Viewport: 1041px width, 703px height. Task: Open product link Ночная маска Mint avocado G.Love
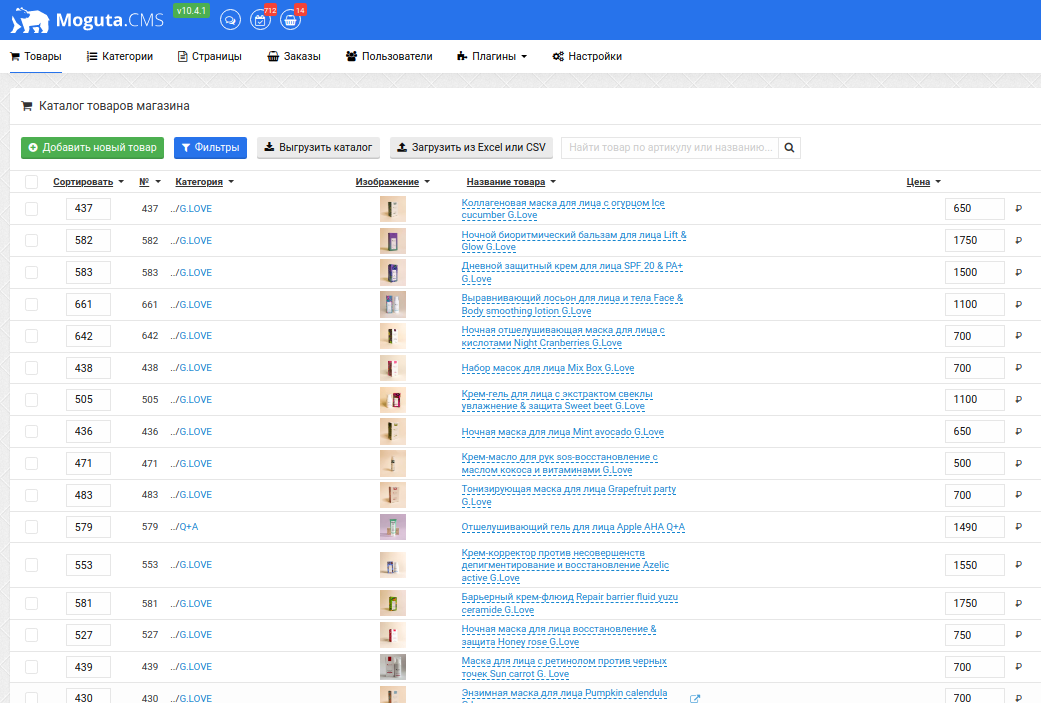562,431
